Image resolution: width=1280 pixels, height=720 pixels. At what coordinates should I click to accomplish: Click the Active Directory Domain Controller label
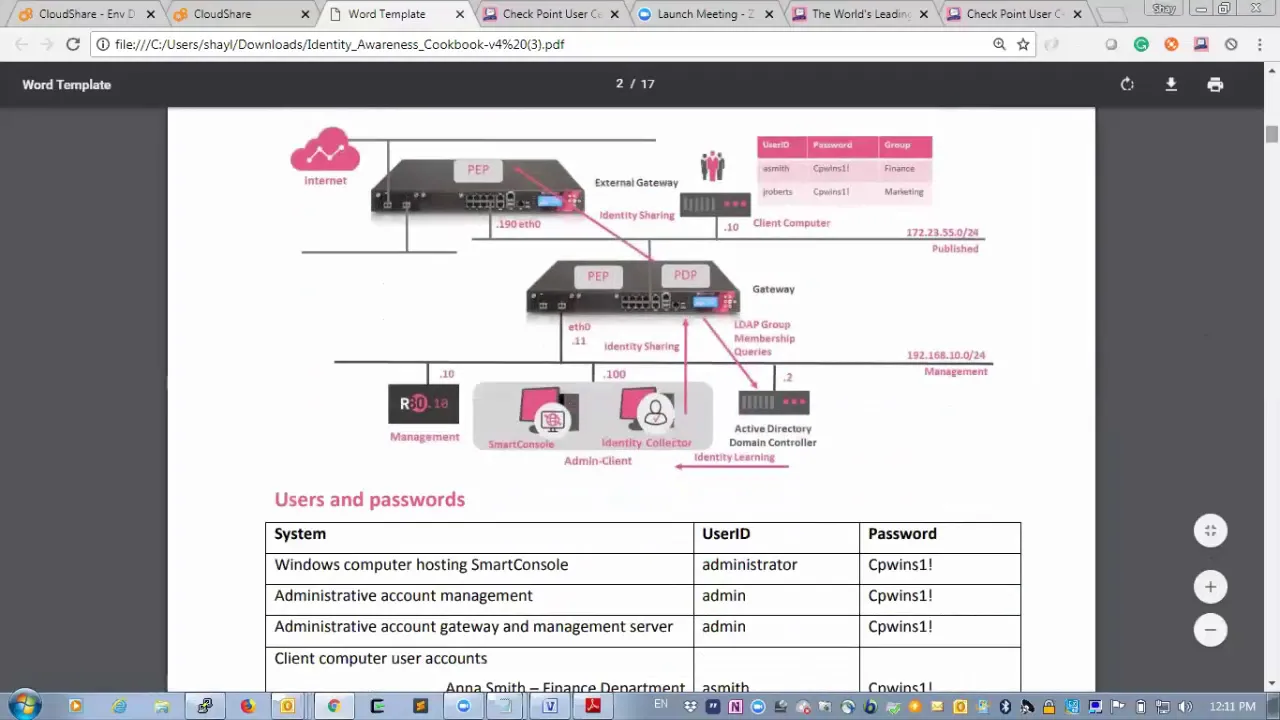click(773, 435)
